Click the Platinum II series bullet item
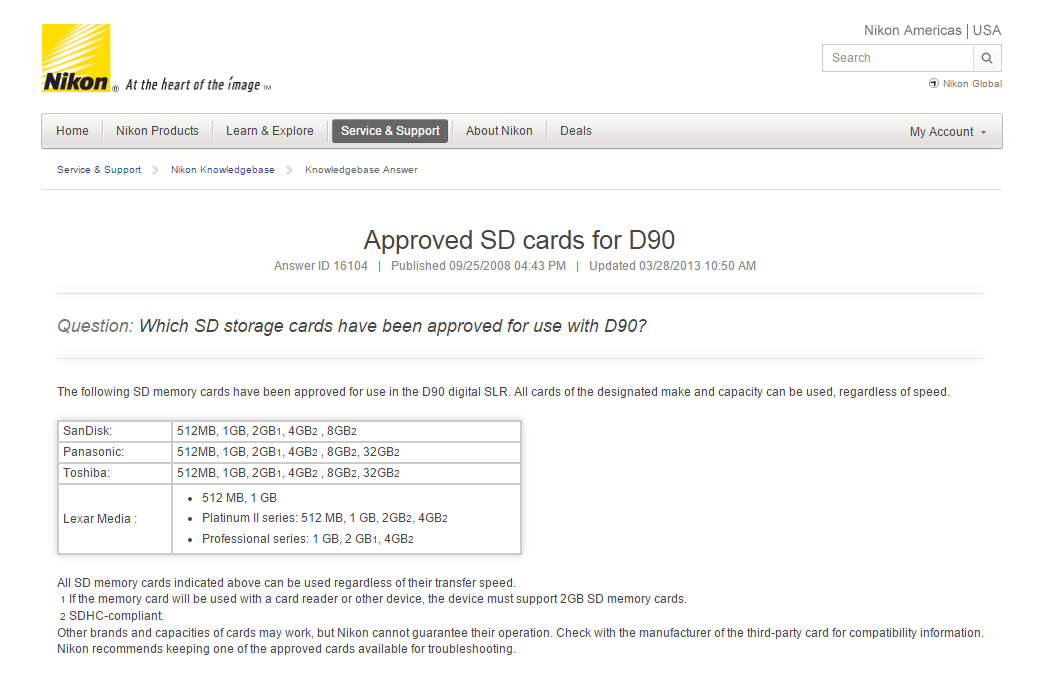 coord(324,518)
